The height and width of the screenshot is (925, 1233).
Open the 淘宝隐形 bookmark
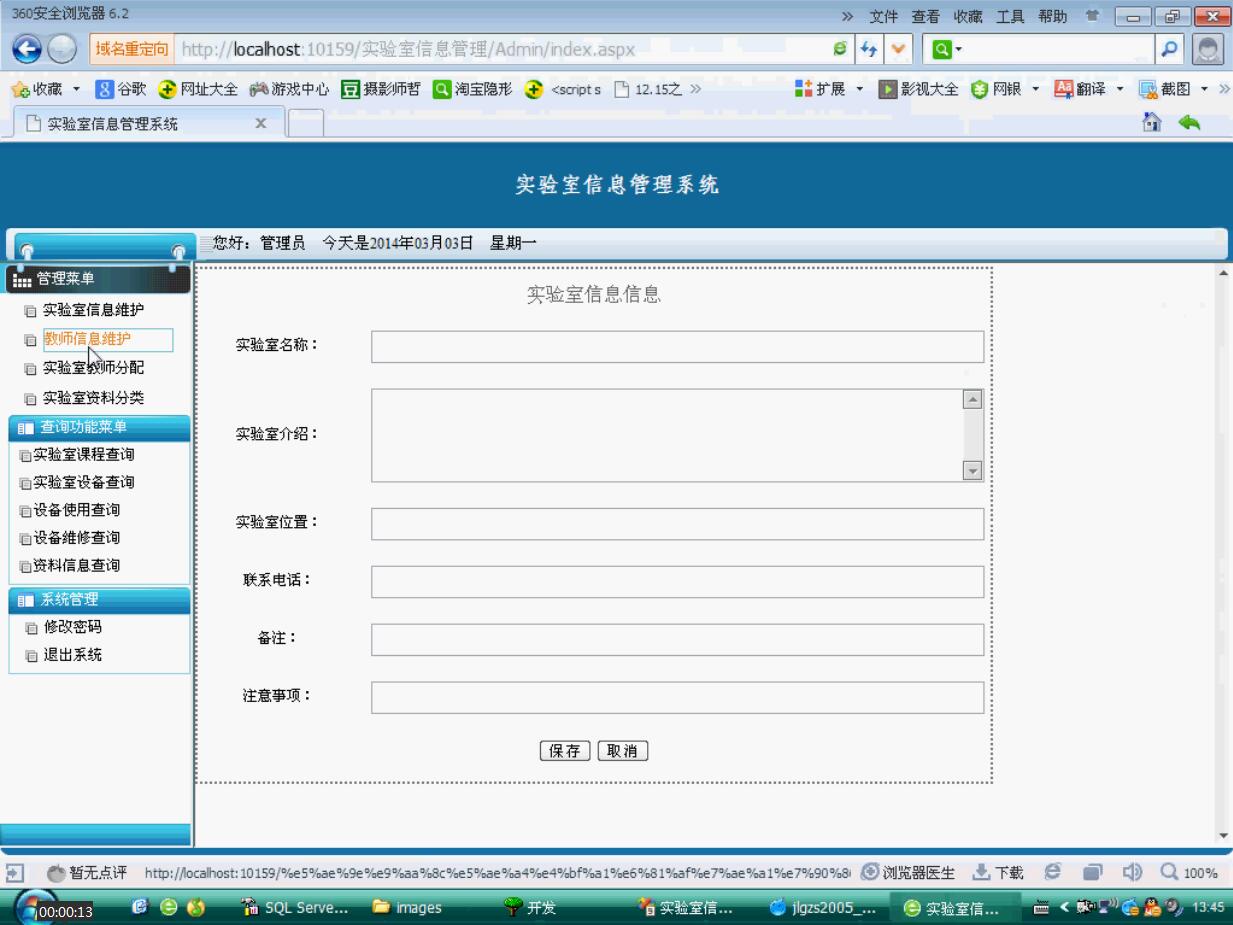tap(472, 90)
